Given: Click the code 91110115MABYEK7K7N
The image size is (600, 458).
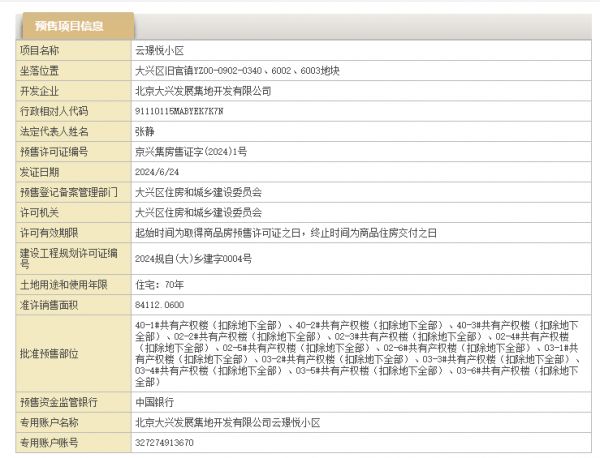Looking at the screenshot, I should (x=179, y=110).
